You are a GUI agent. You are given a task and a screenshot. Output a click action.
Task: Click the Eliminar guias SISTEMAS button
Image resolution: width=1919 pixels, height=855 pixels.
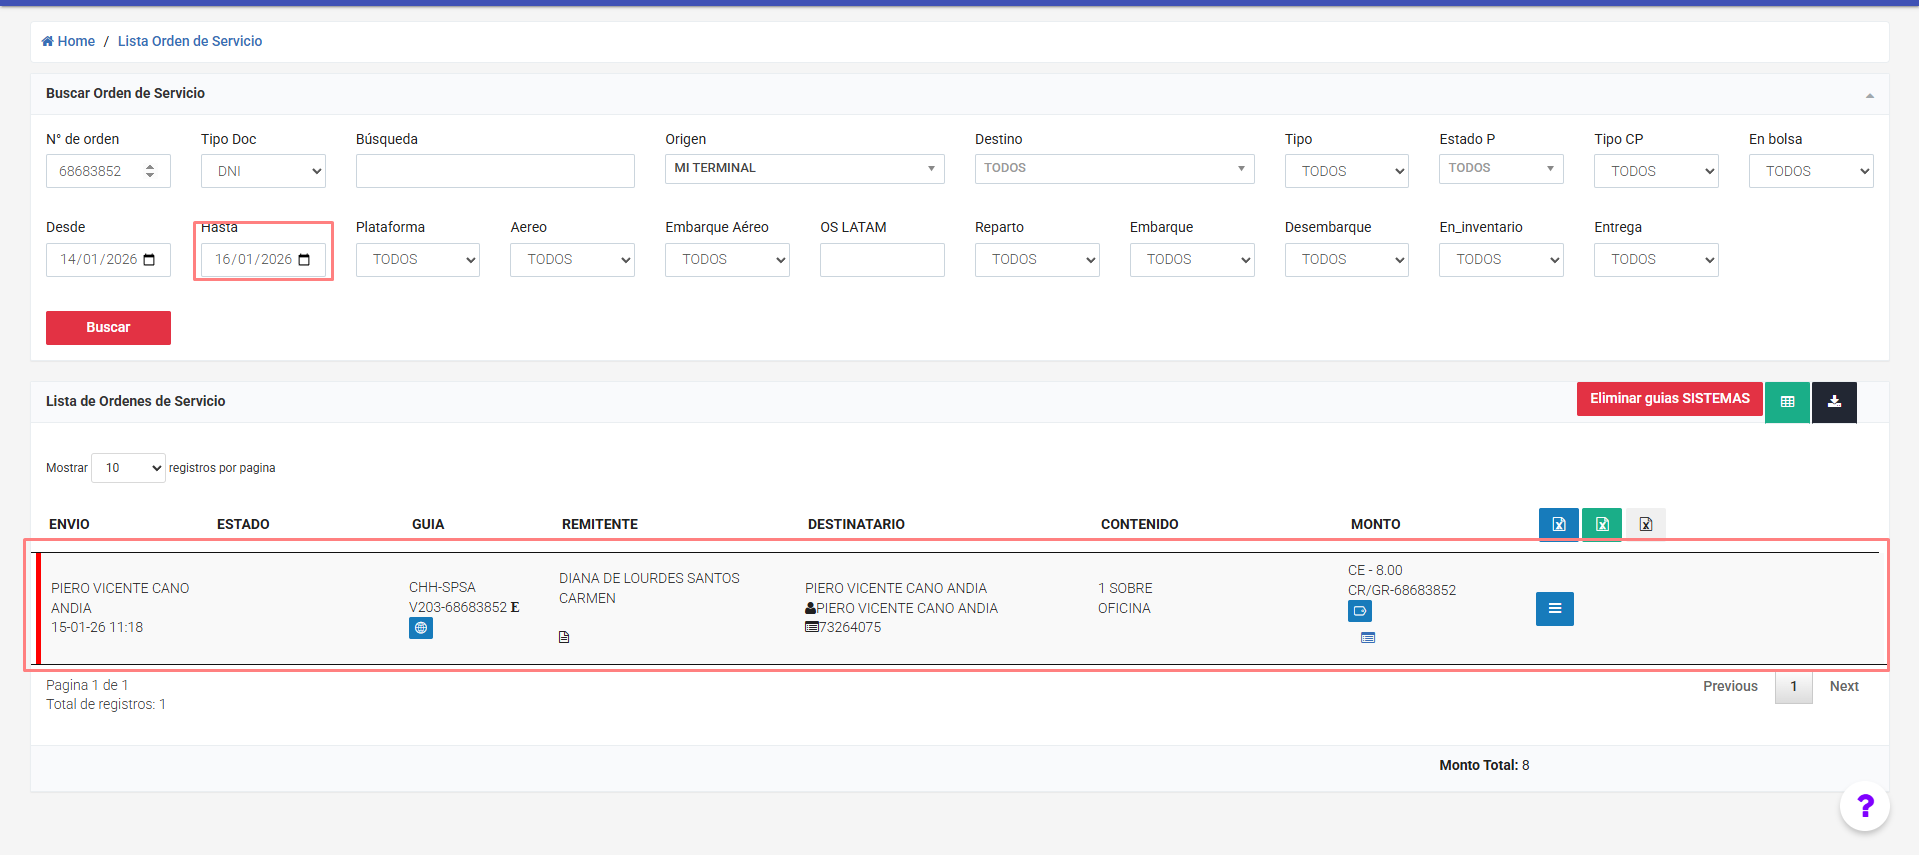pos(1669,399)
